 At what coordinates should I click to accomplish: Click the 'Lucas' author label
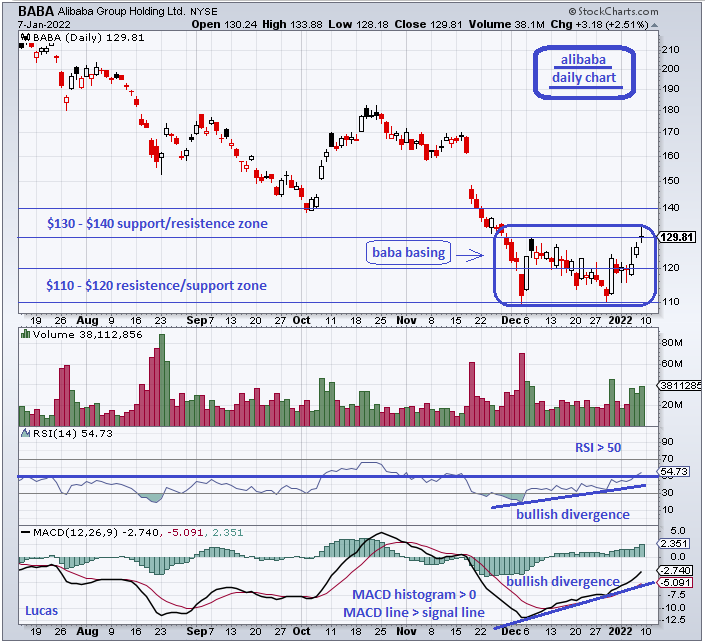(41, 611)
